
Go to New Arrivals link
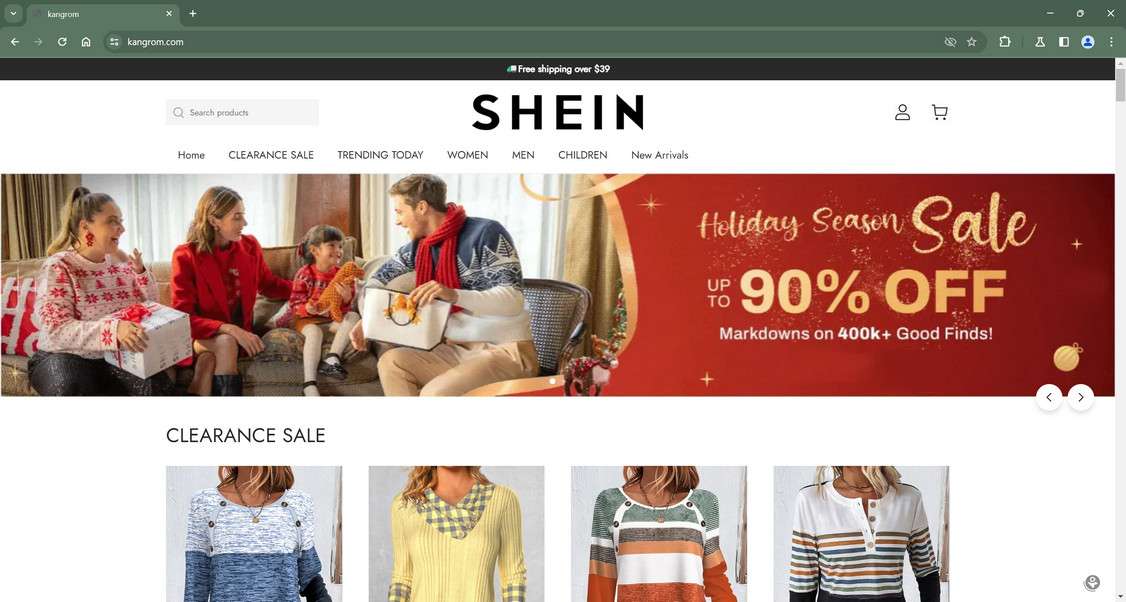coord(659,154)
